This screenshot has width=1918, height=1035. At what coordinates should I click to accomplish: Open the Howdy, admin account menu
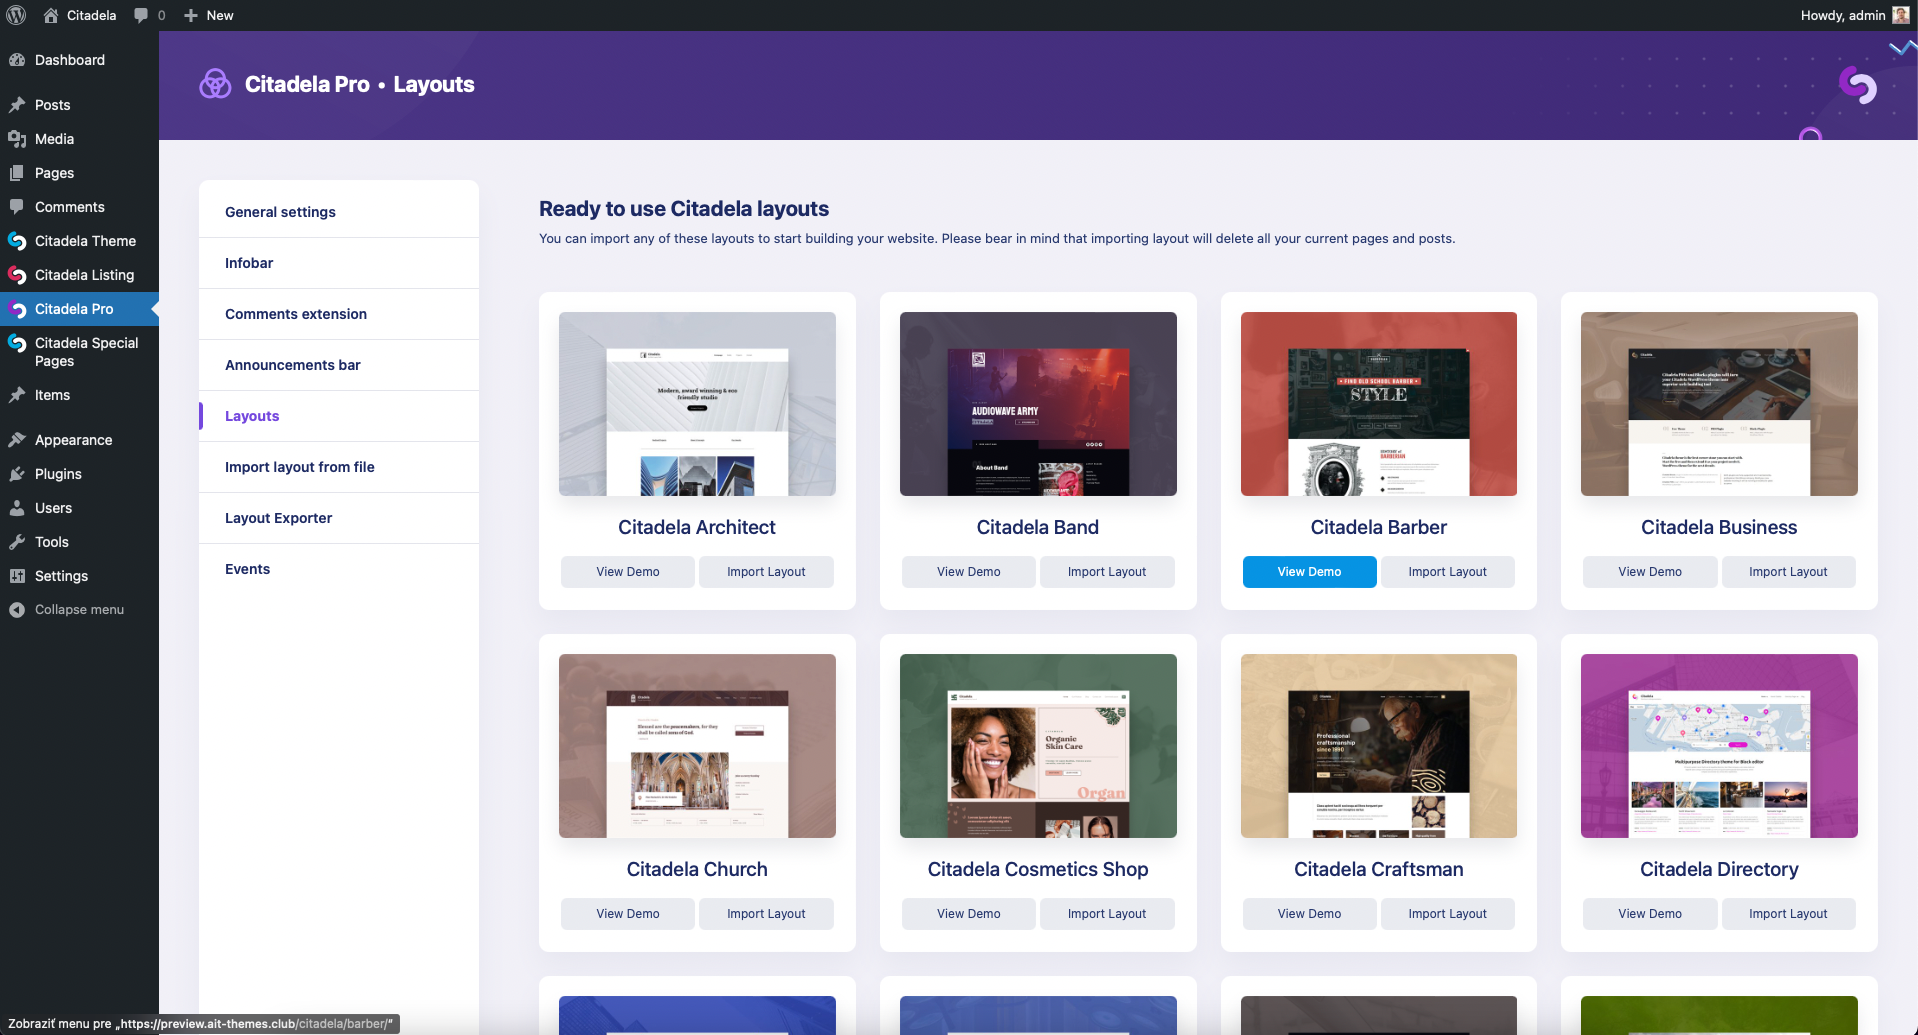1842,15
